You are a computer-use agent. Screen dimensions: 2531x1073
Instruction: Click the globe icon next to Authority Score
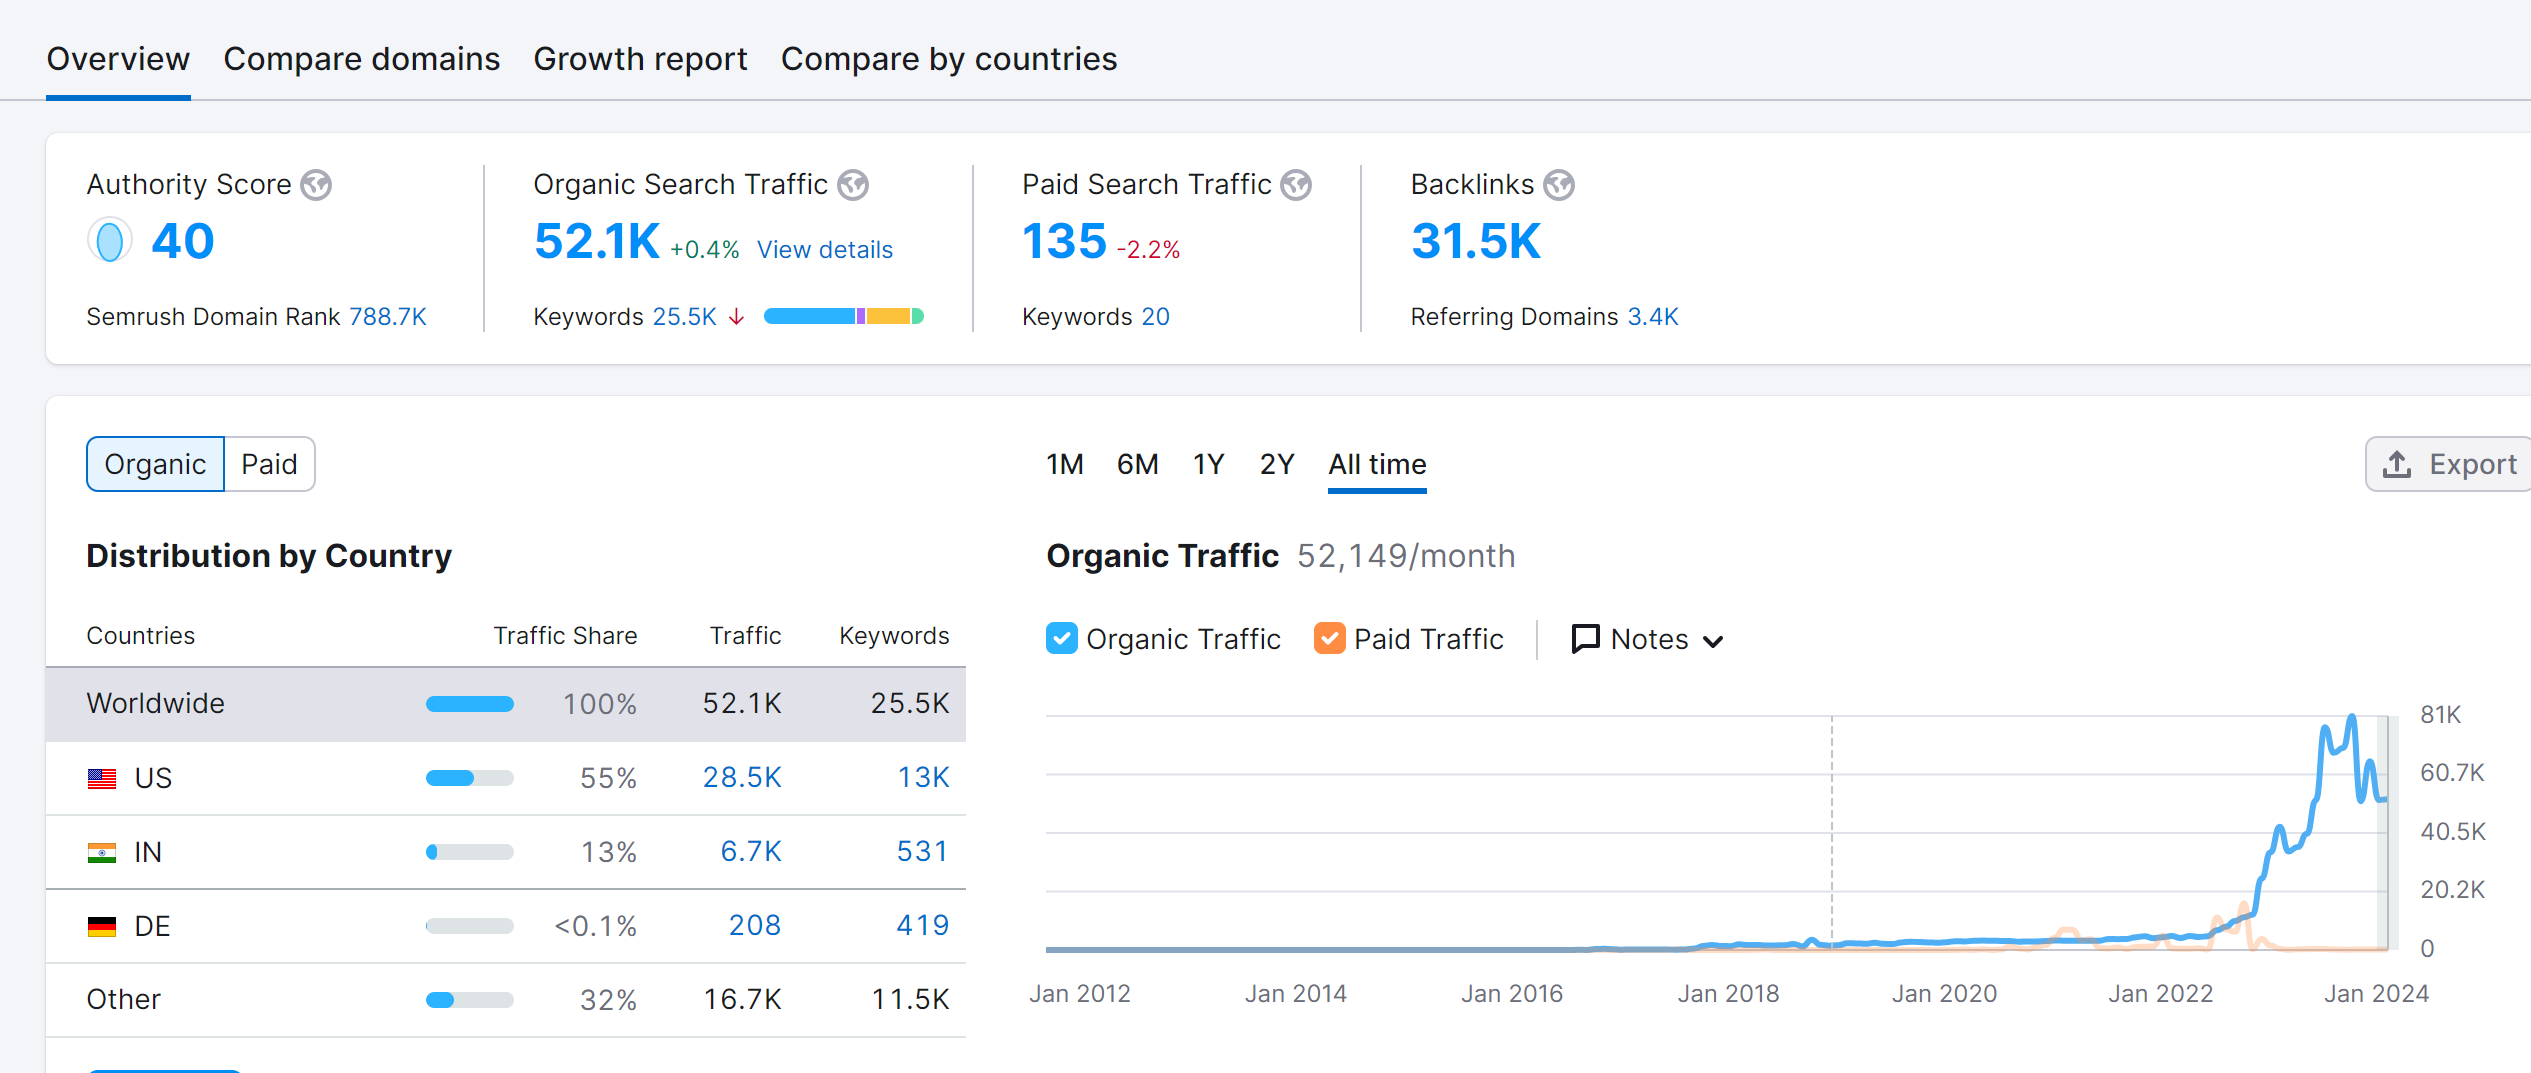[316, 185]
